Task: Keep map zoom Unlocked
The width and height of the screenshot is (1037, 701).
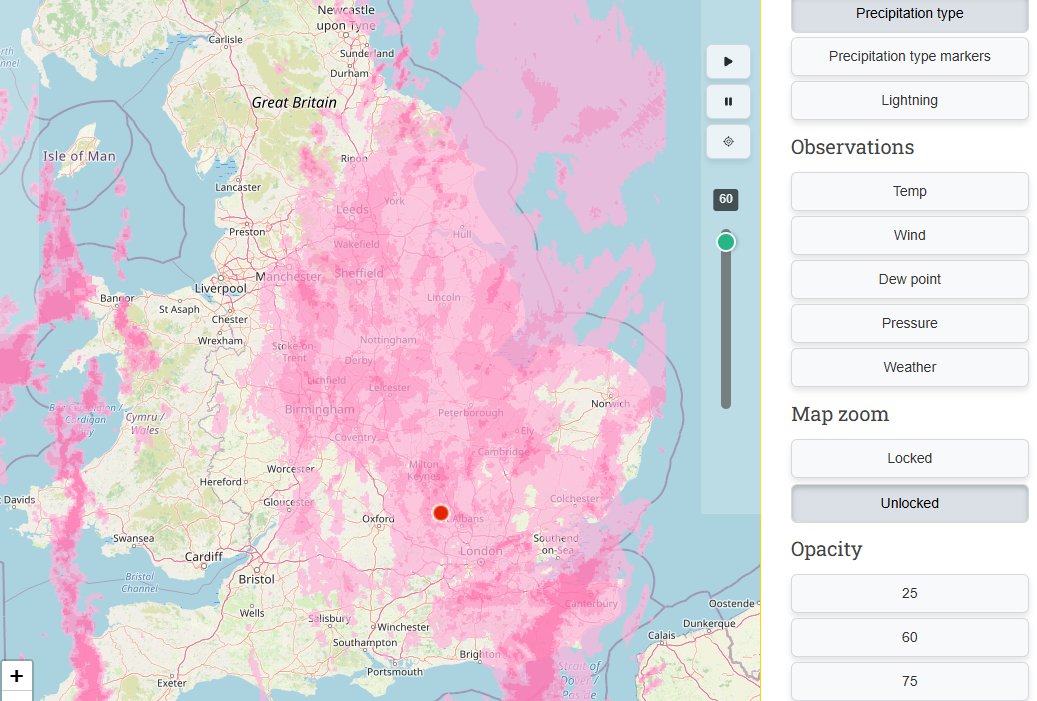Action: (x=908, y=503)
